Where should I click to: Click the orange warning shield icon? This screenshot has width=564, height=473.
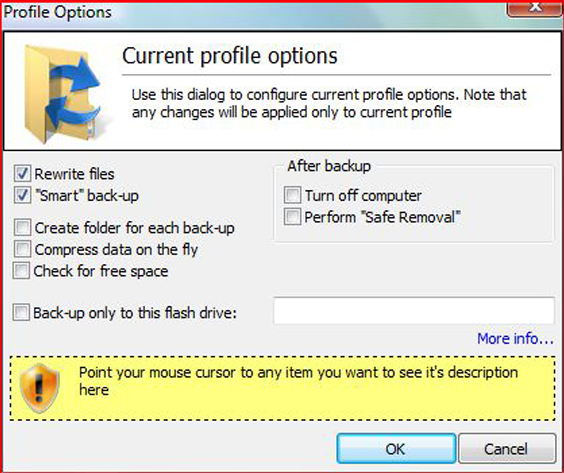(40, 388)
